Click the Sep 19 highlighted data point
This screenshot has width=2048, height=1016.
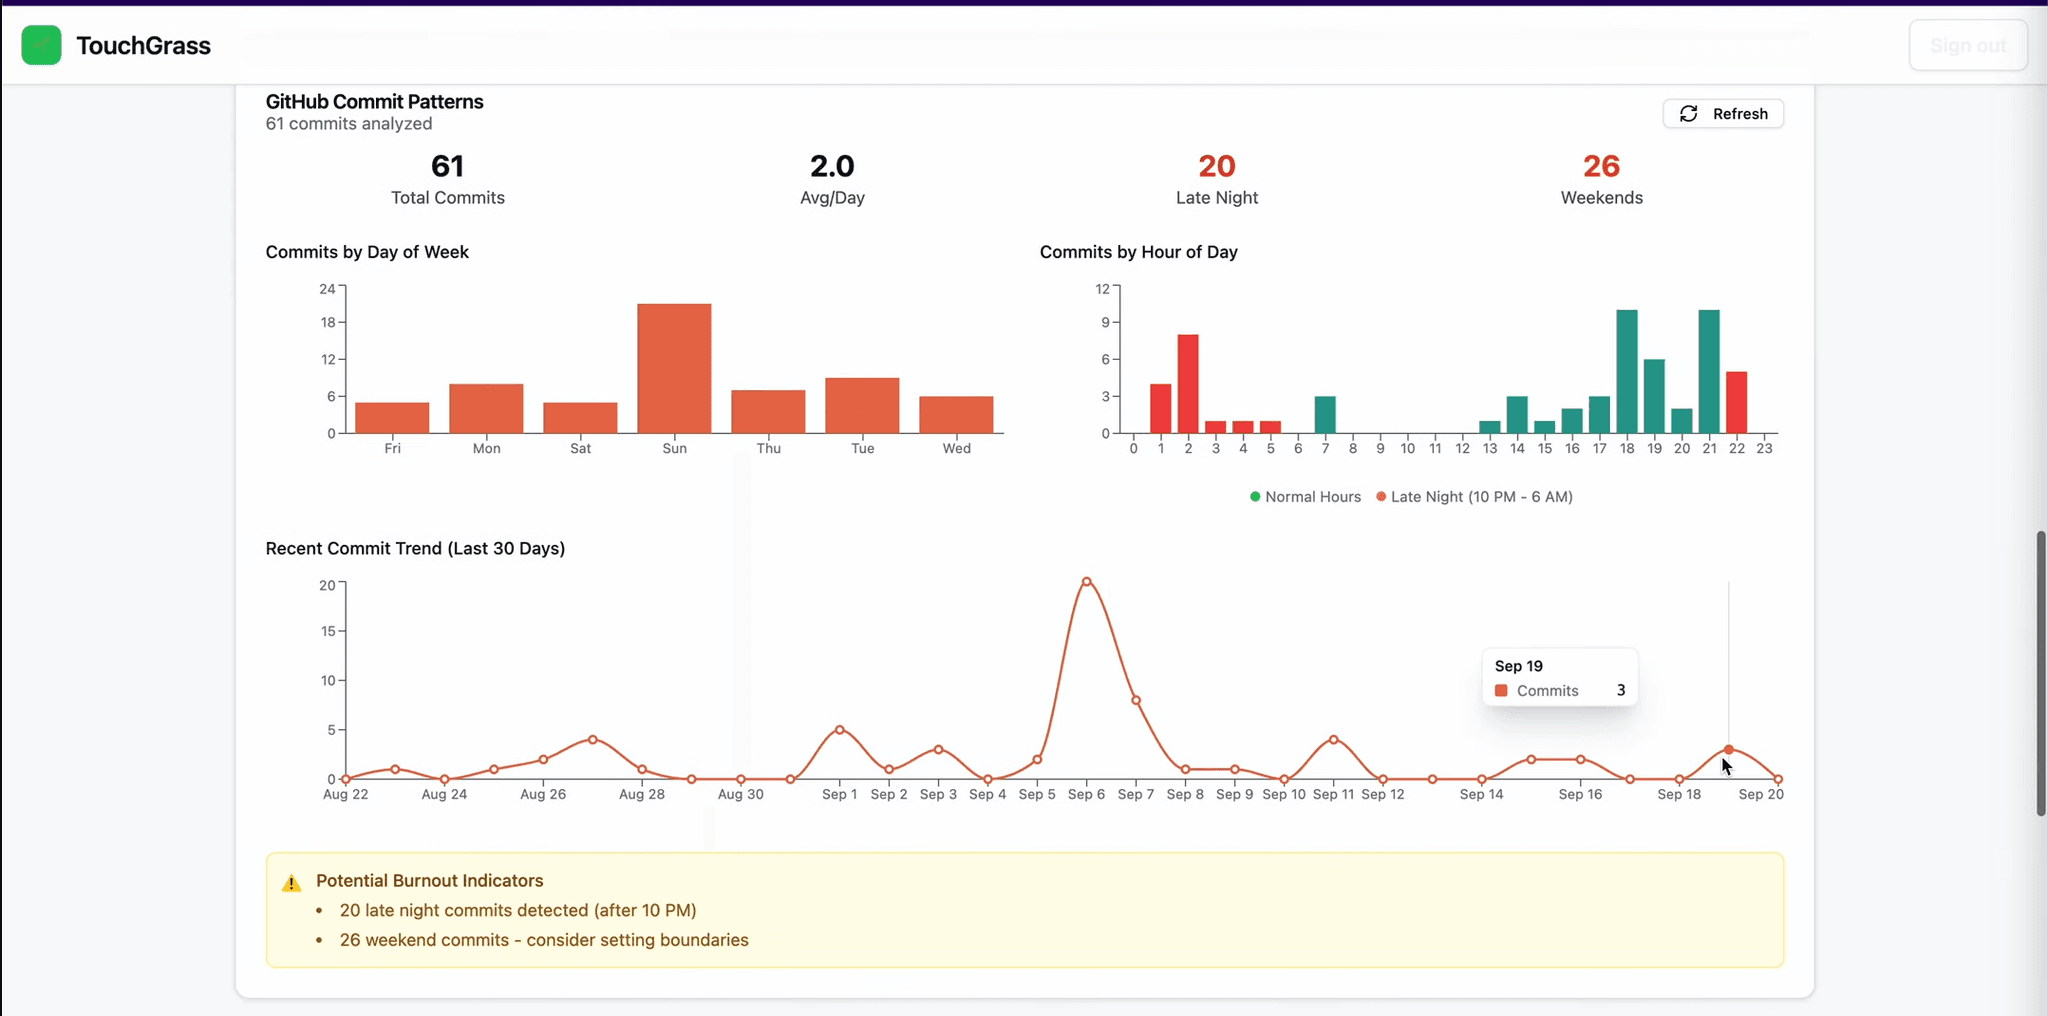tap(1728, 749)
